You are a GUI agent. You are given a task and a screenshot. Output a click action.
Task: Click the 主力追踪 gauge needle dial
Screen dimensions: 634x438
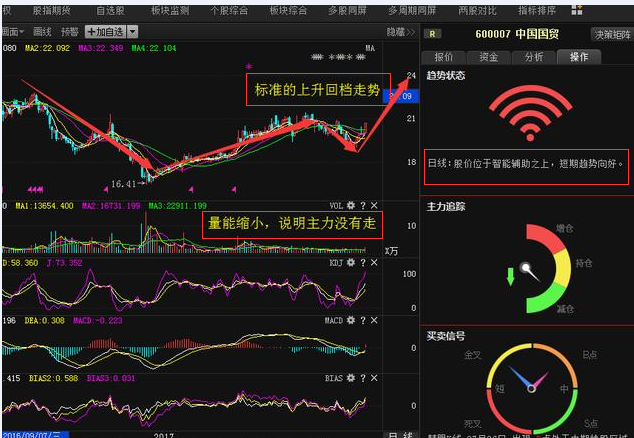(x=529, y=271)
